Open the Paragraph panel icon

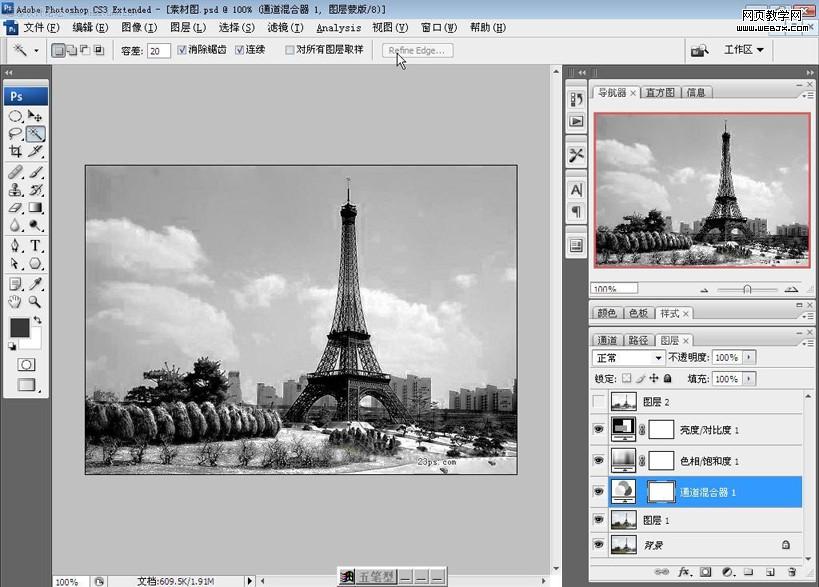pos(576,212)
